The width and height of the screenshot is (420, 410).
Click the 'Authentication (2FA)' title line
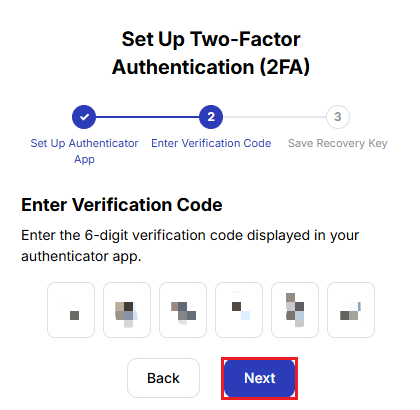211,67
